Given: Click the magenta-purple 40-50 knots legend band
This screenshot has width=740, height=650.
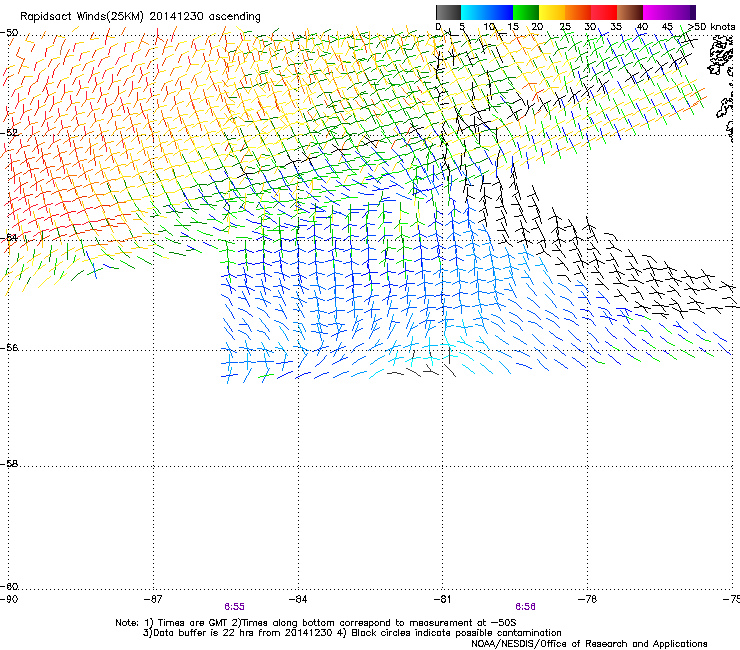Looking at the screenshot, I should pyautogui.click(x=669, y=12).
